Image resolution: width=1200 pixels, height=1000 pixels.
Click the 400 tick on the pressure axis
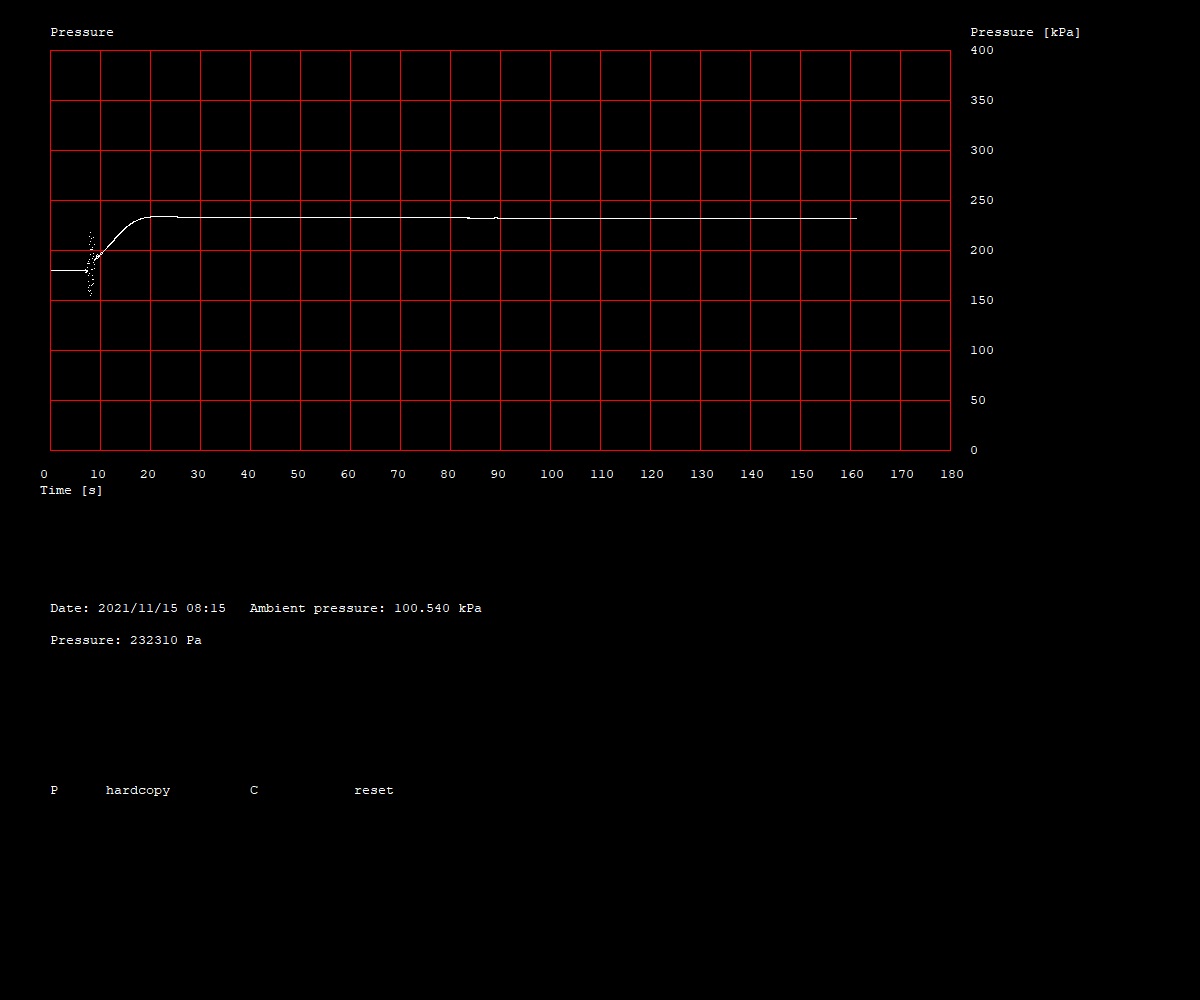[982, 50]
